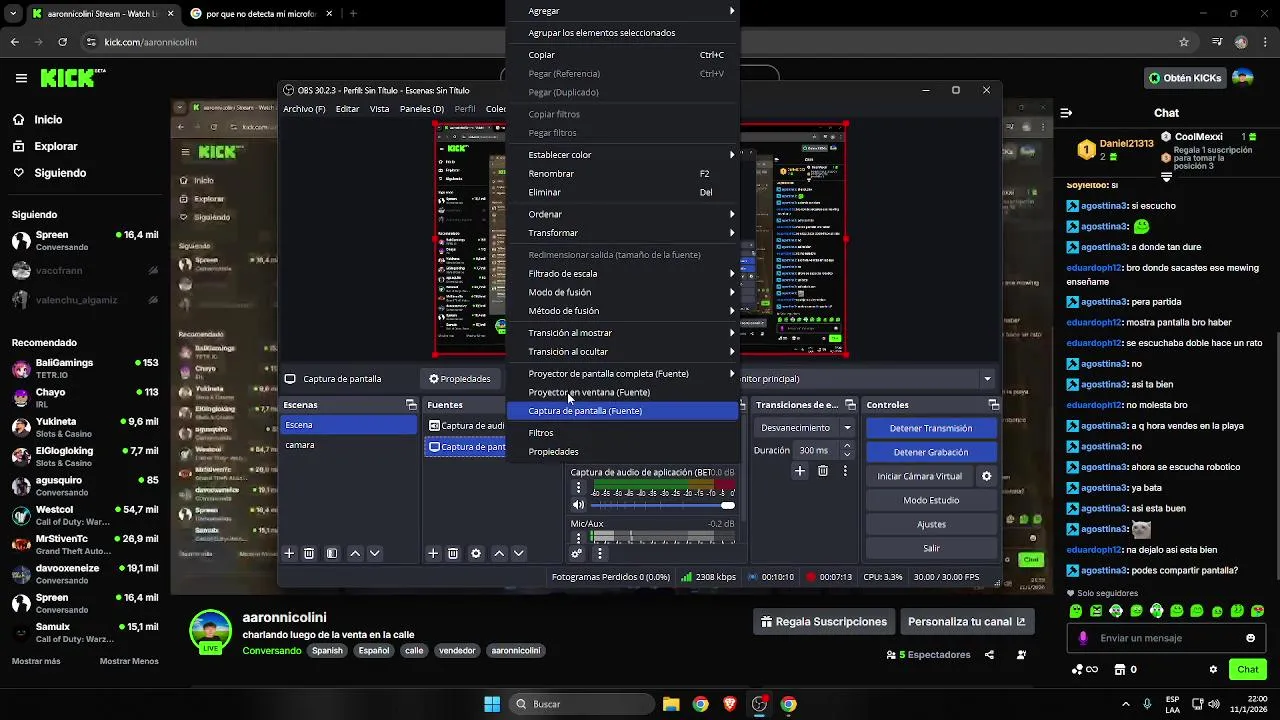The width and height of the screenshot is (1280, 720).
Task: Open scene filters icon in Escenas panel
Action: [x=332, y=553]
